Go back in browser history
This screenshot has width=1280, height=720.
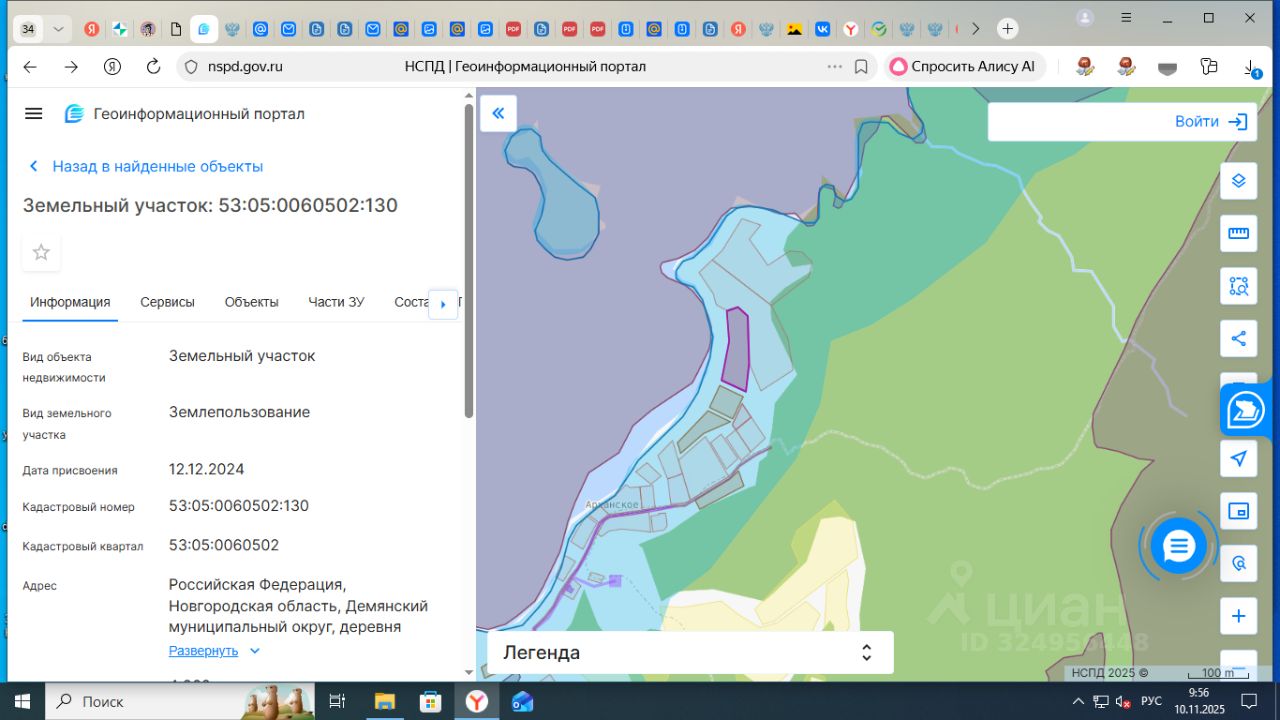[x=30, y=67]
